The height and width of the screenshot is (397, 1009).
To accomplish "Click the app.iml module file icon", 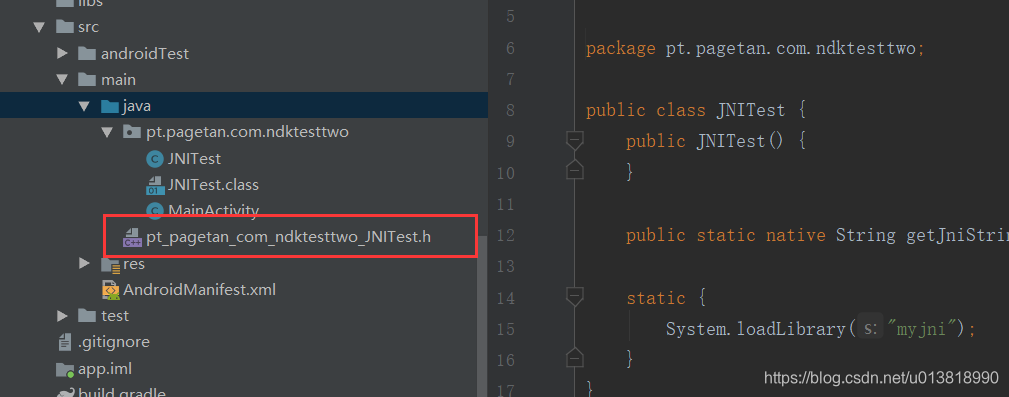I will coord(65,369).
